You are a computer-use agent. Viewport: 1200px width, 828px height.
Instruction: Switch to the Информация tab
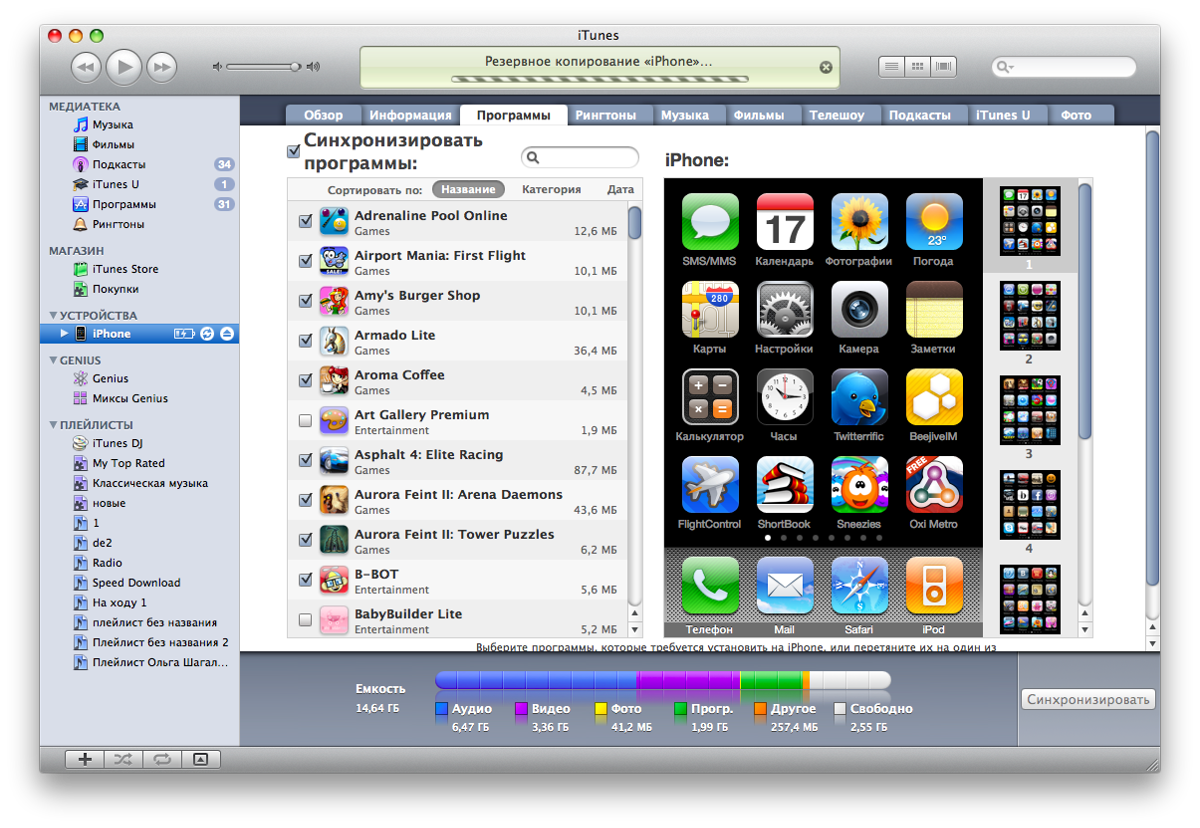pos(410,115)
